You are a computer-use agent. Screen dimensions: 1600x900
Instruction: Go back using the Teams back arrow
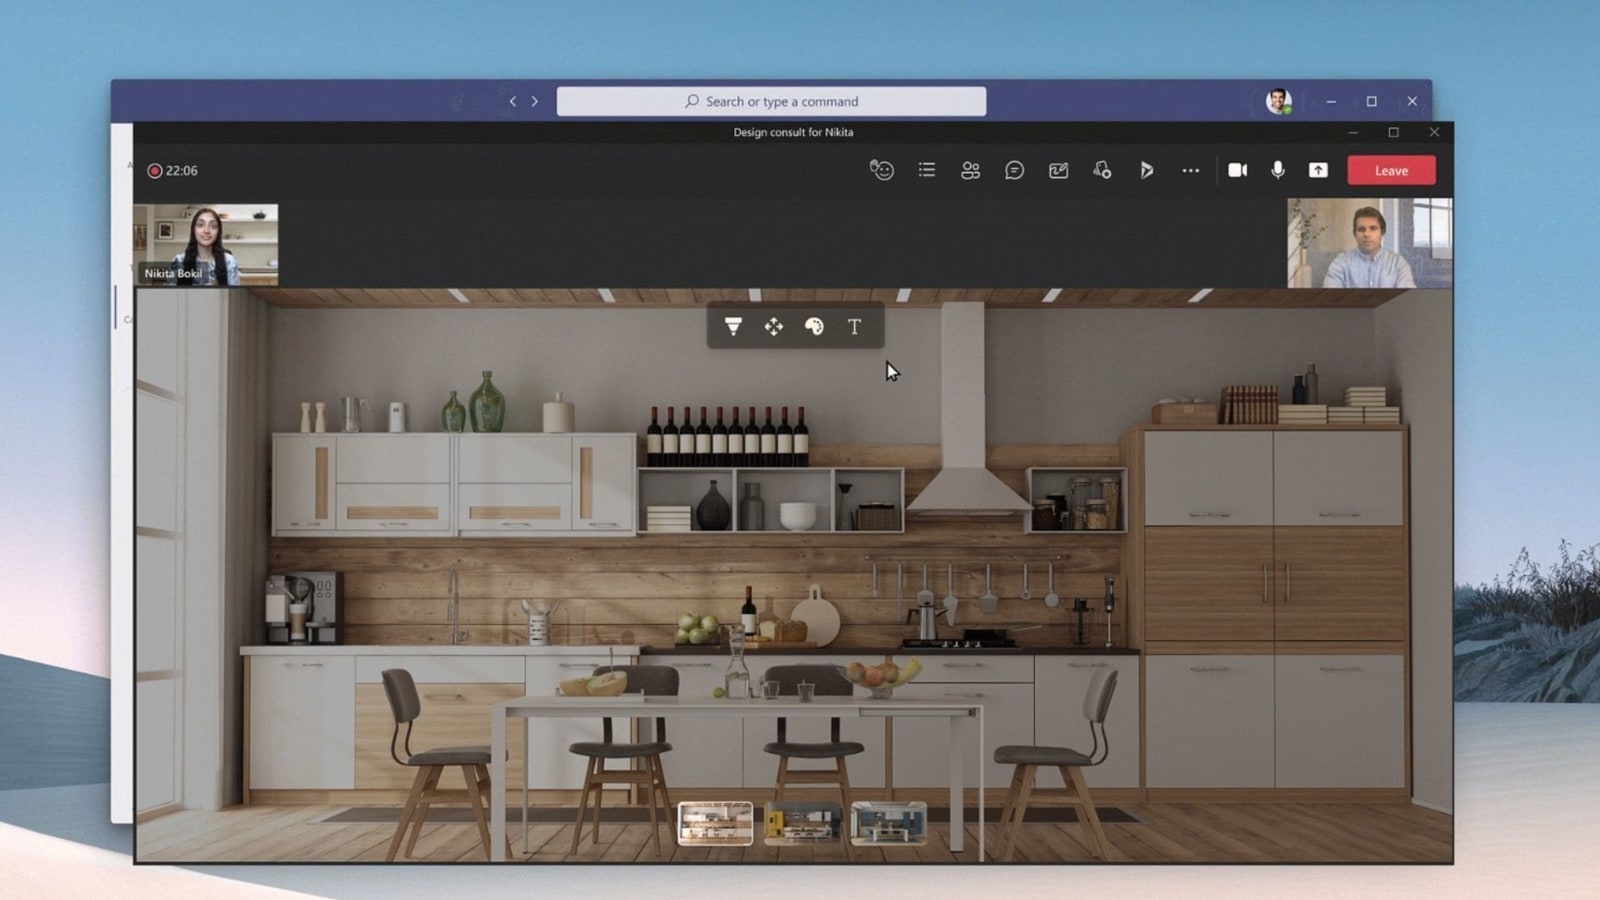point(513,101)
